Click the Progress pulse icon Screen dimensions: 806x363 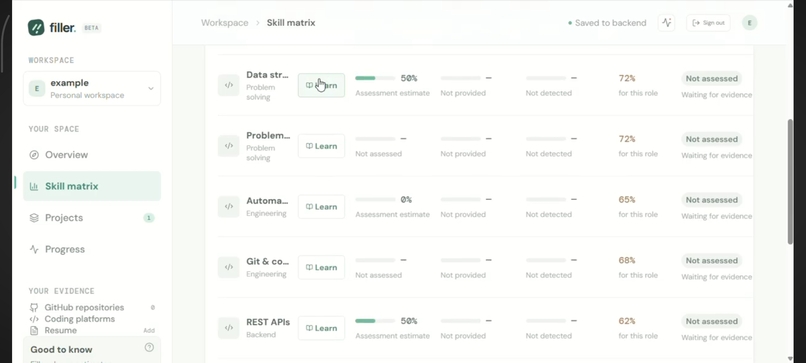34,249
